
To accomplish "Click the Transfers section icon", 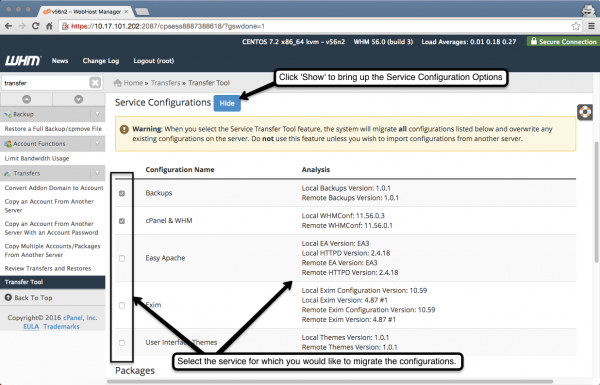I will [x=8, y=173].
